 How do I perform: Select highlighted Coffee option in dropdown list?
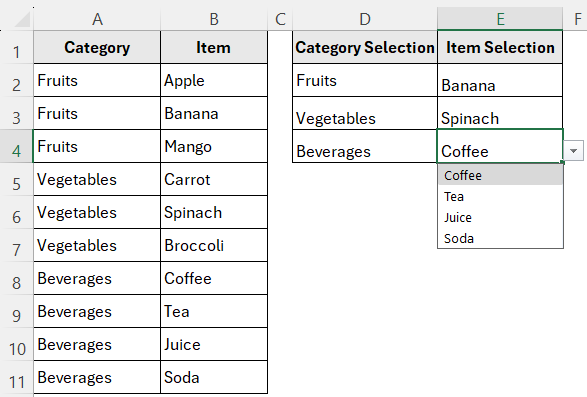pyautogui.click(x=500, y=175)
